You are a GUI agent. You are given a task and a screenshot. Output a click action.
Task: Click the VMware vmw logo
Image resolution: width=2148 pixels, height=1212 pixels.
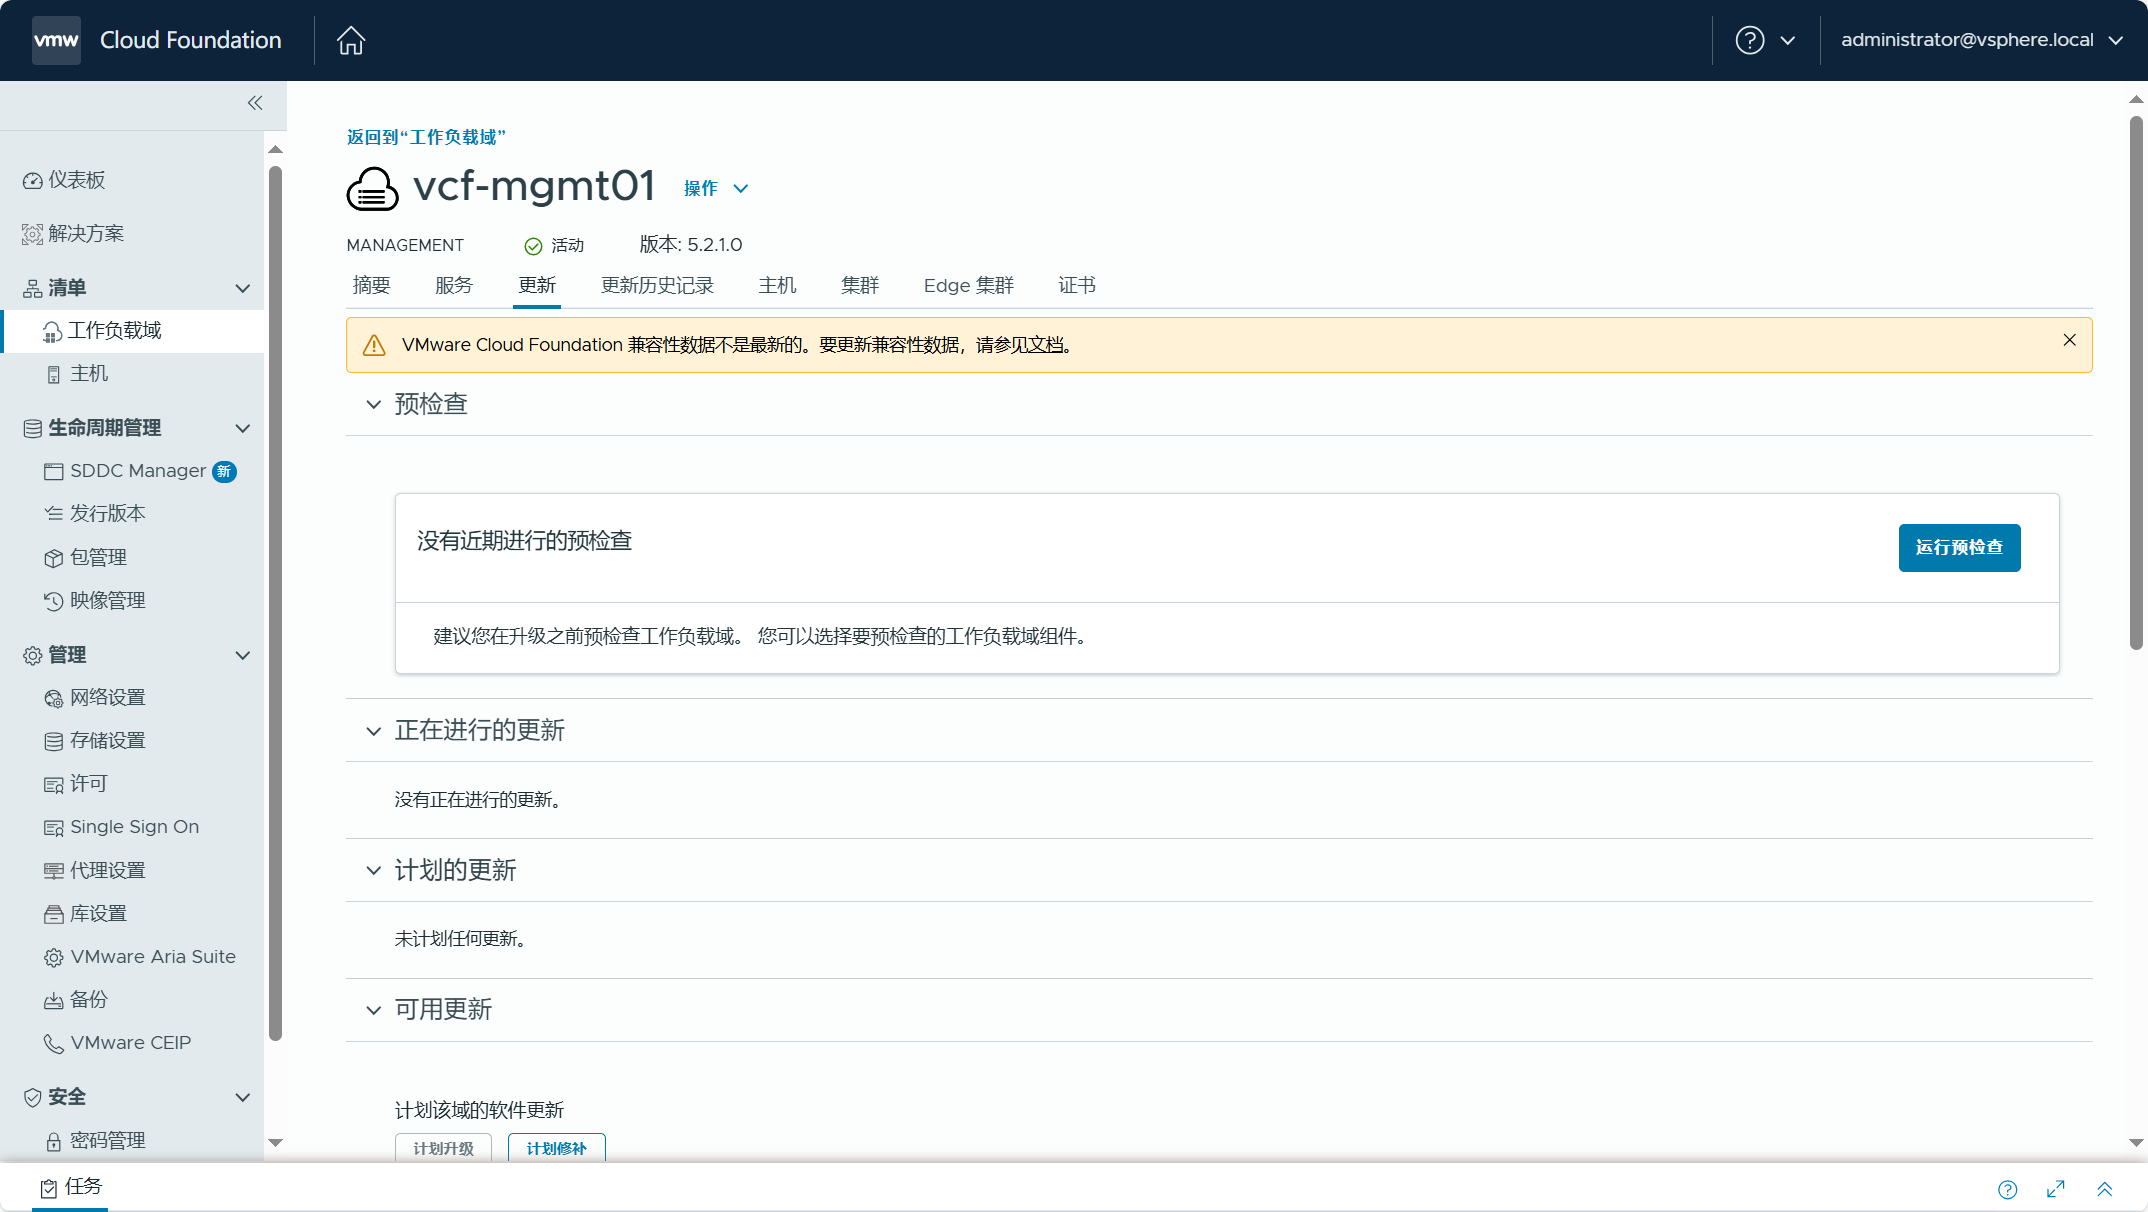point(56,40)
